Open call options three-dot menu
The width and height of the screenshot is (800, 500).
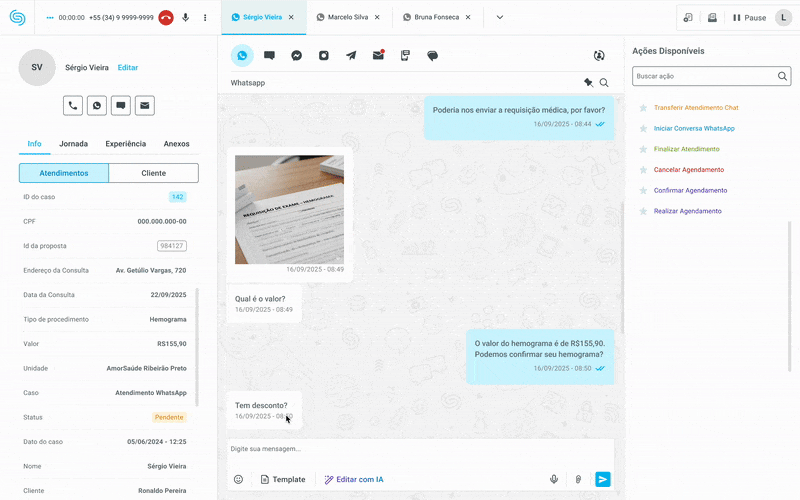coord(205,17)
